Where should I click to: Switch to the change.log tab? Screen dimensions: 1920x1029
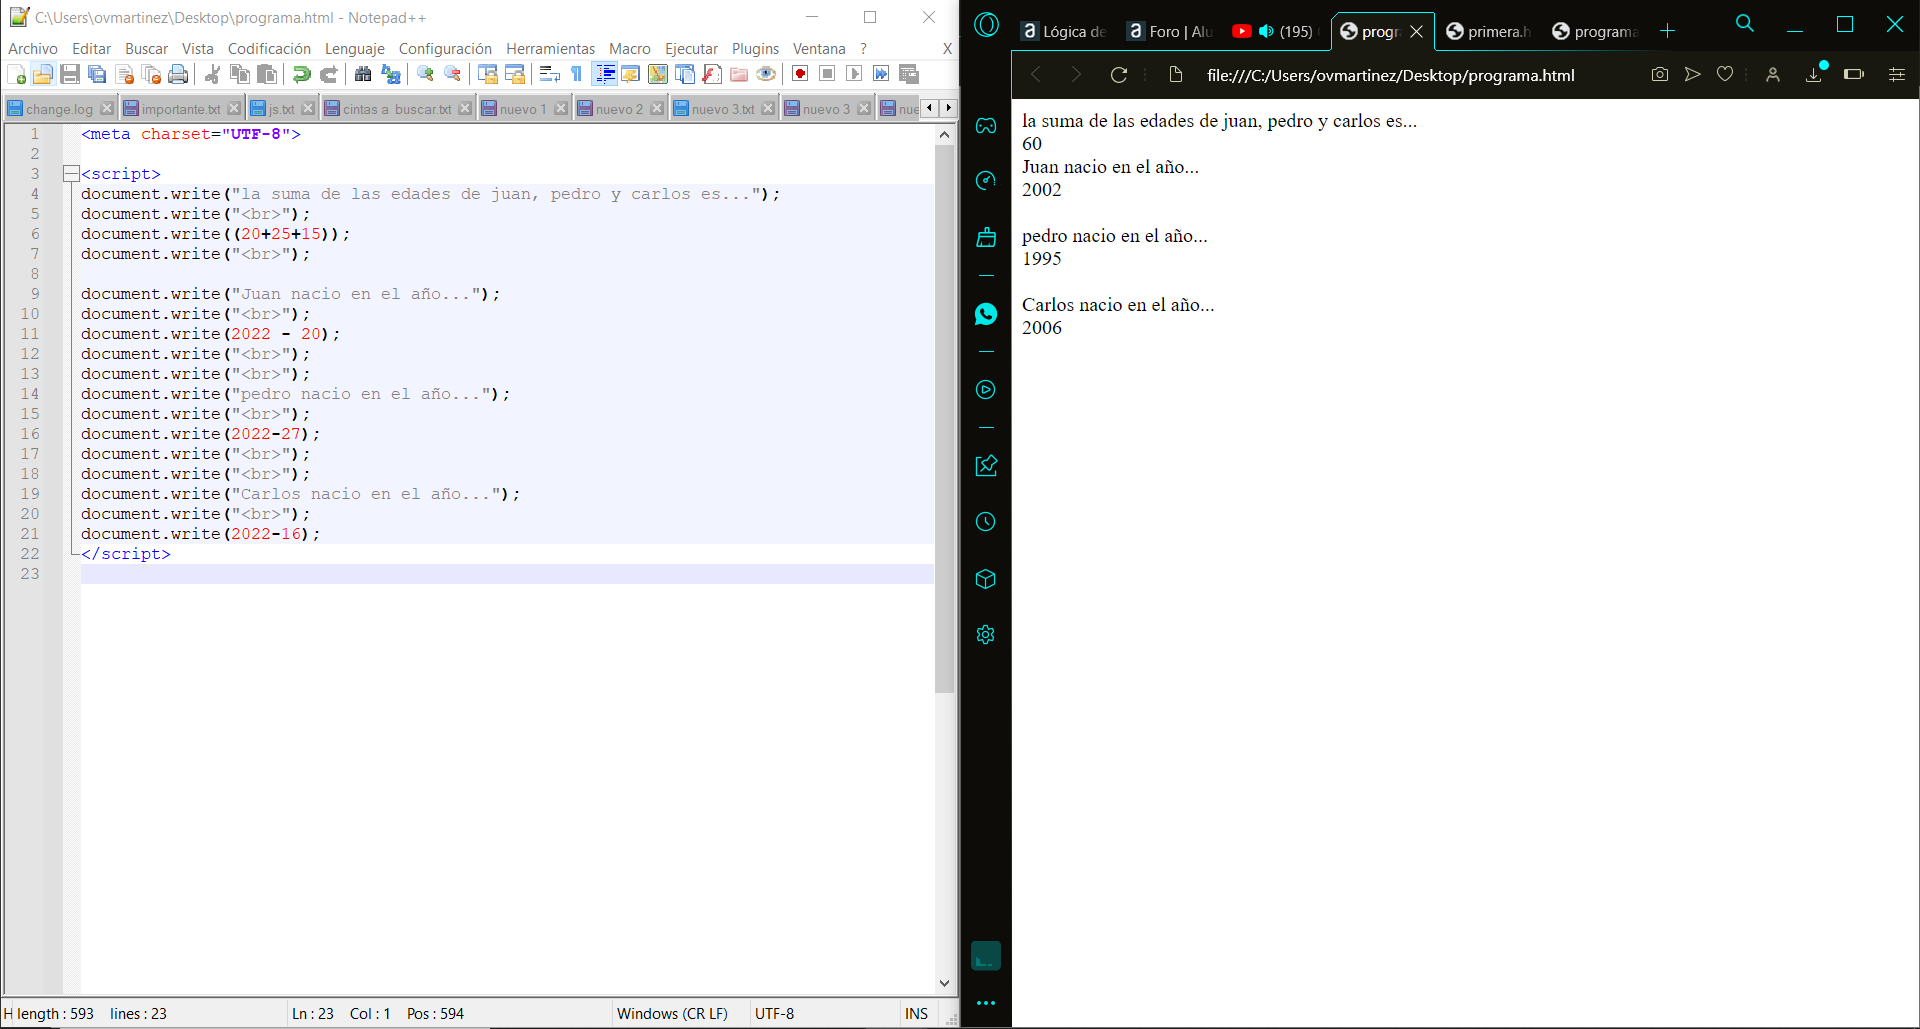tap(58, 109)
